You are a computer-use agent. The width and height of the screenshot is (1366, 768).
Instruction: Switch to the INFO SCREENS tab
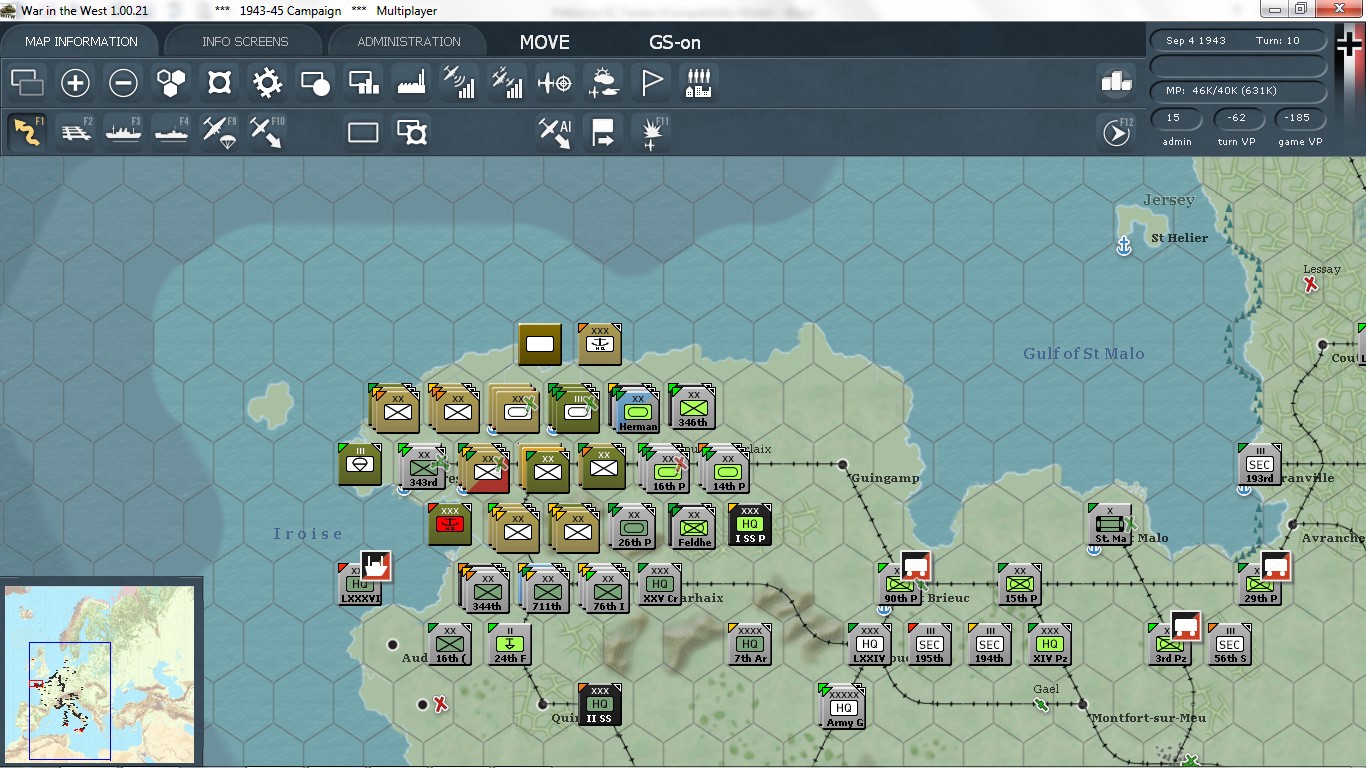(245, 41)
